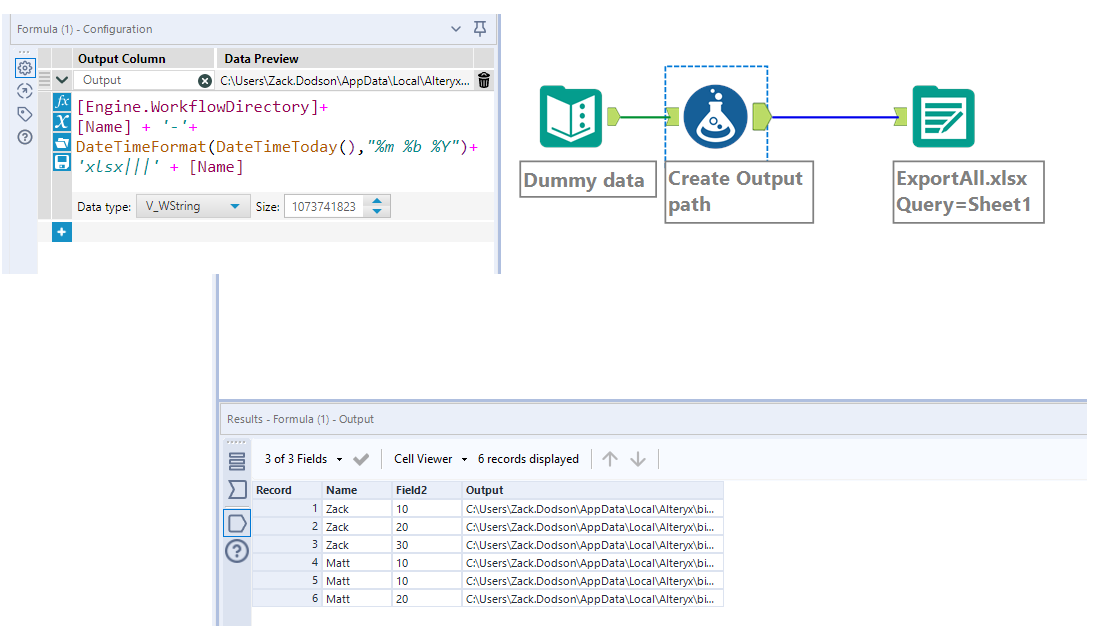Collapse the Output expression with chevron
Viewport: 1095px width, 644px height.
[x=62, y=80]
